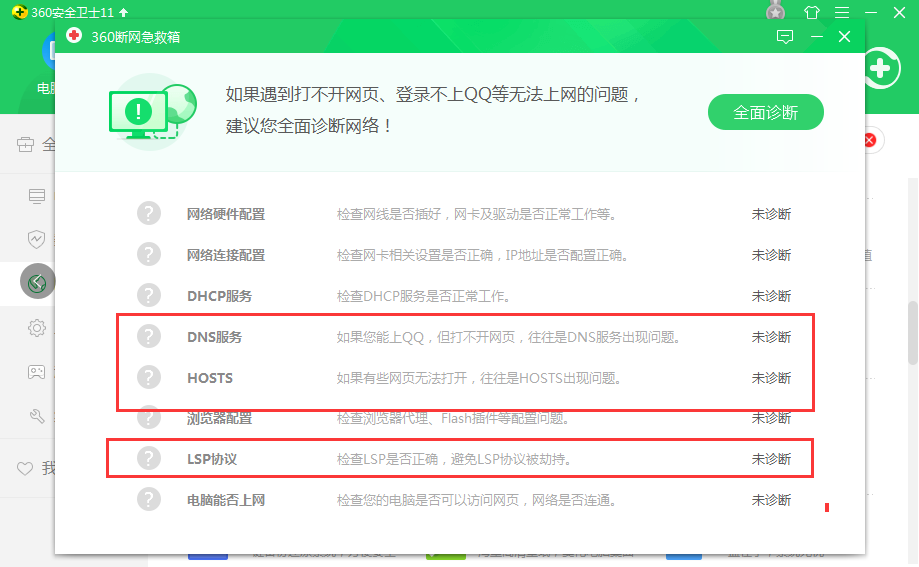Click the red cross 360断网急救箱 logo
The width and height of the screenshot is (919, 567).
(x=74, y=36)
